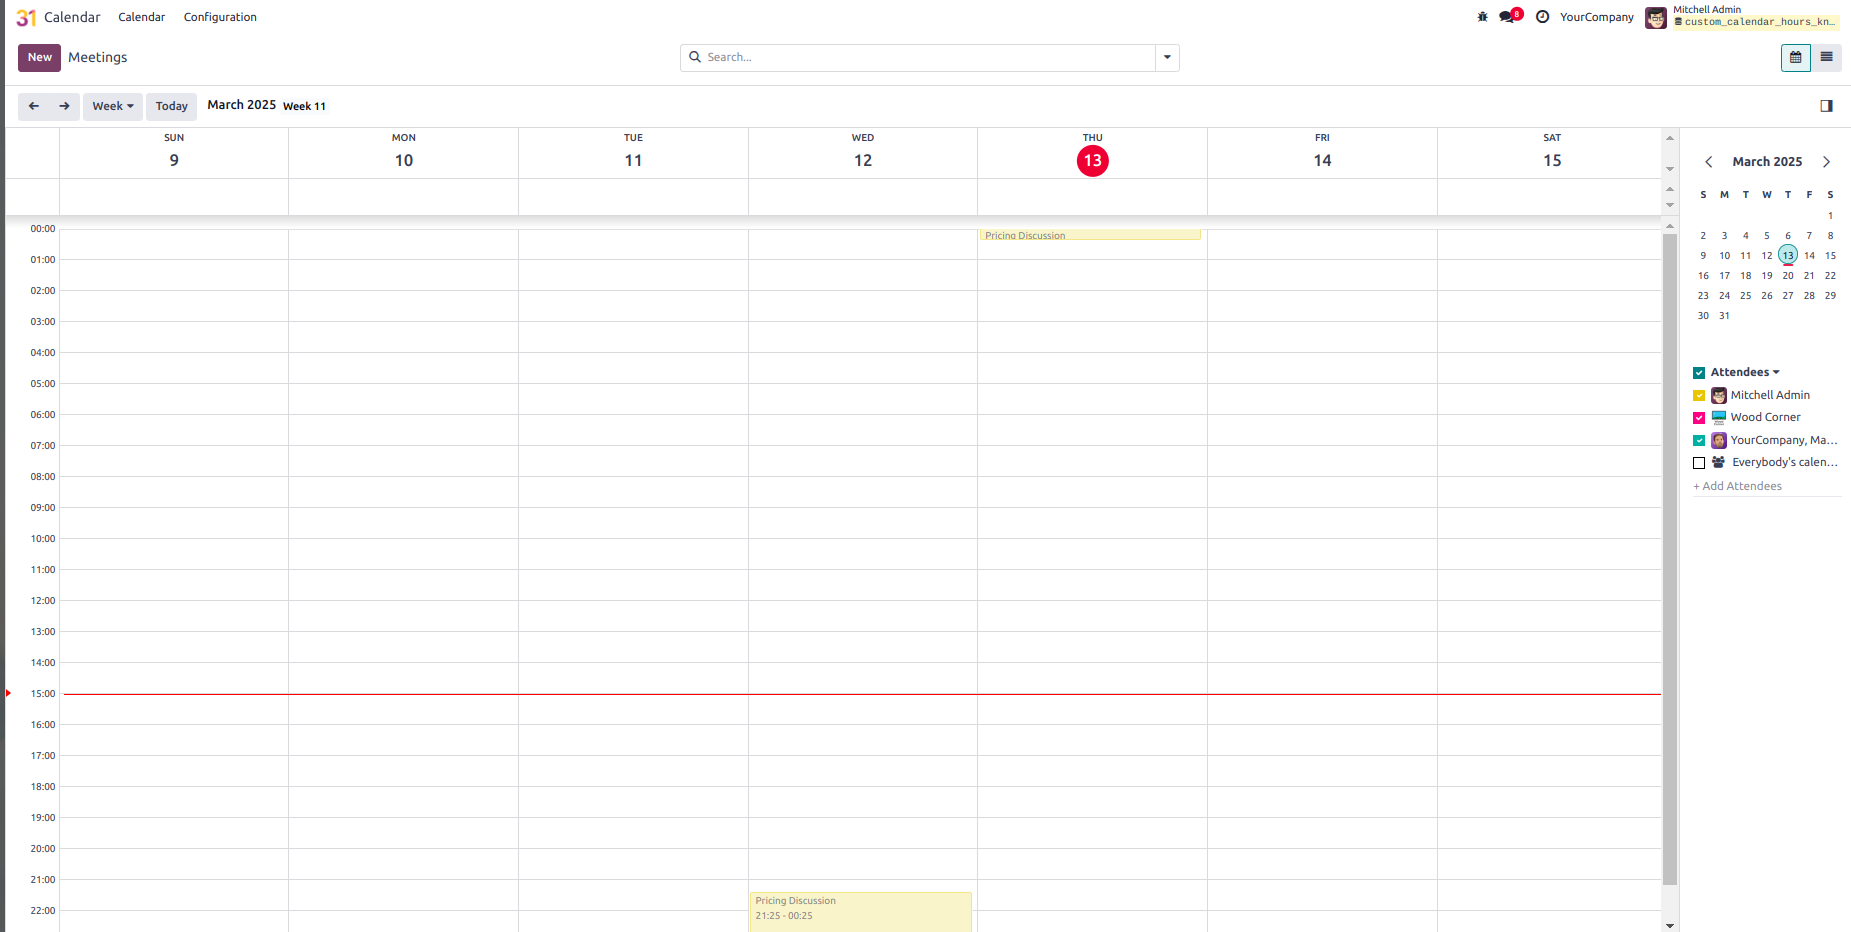Switch to calendar view icon
The width and height of the screenshot is (1851, 932).
pyautogui.click(x=1795, y=57)
